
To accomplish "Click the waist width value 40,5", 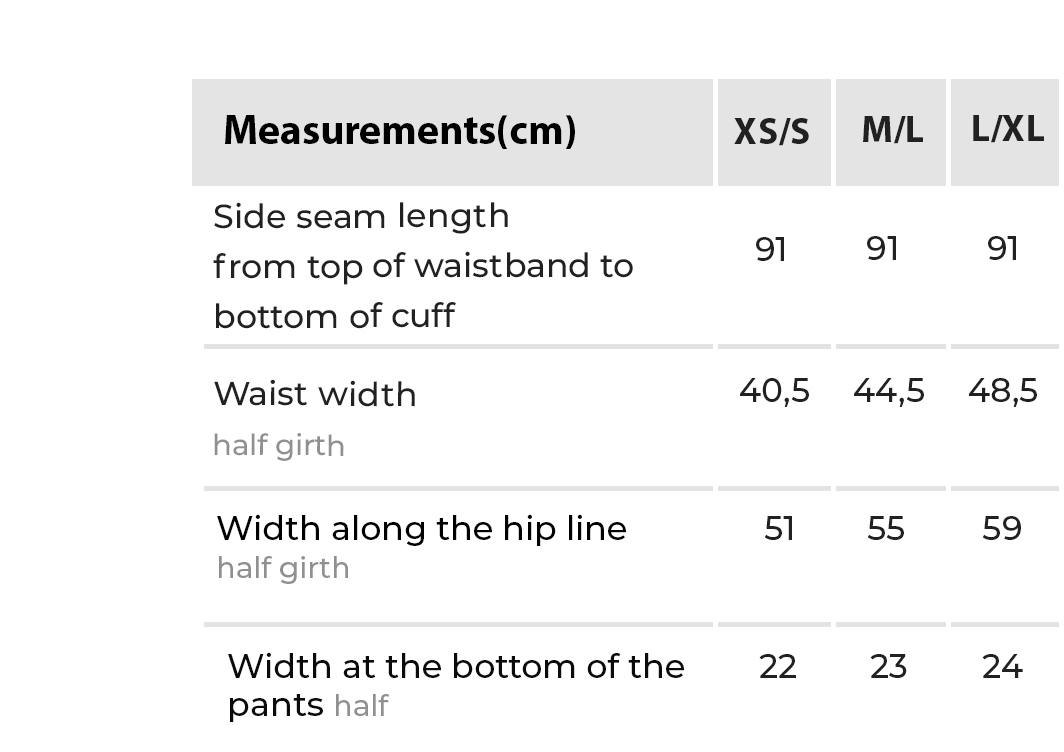I will tap(774, 390).
